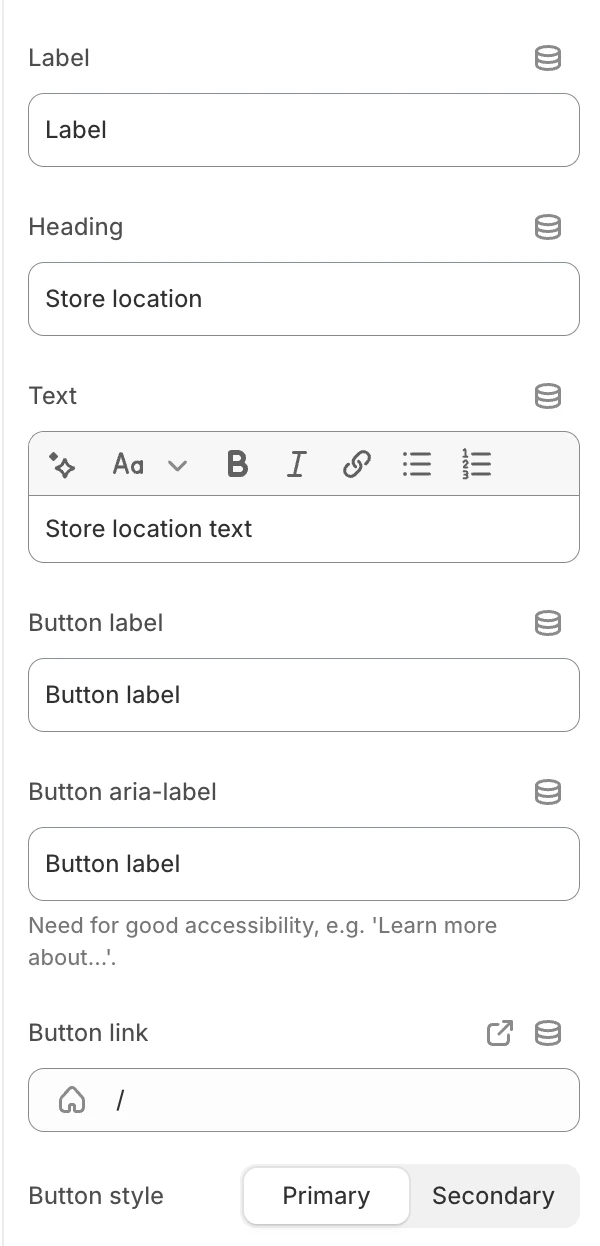Click the Button aria-label field title
The width and height of the screenshot is (600, 1246).
[122, 792]
